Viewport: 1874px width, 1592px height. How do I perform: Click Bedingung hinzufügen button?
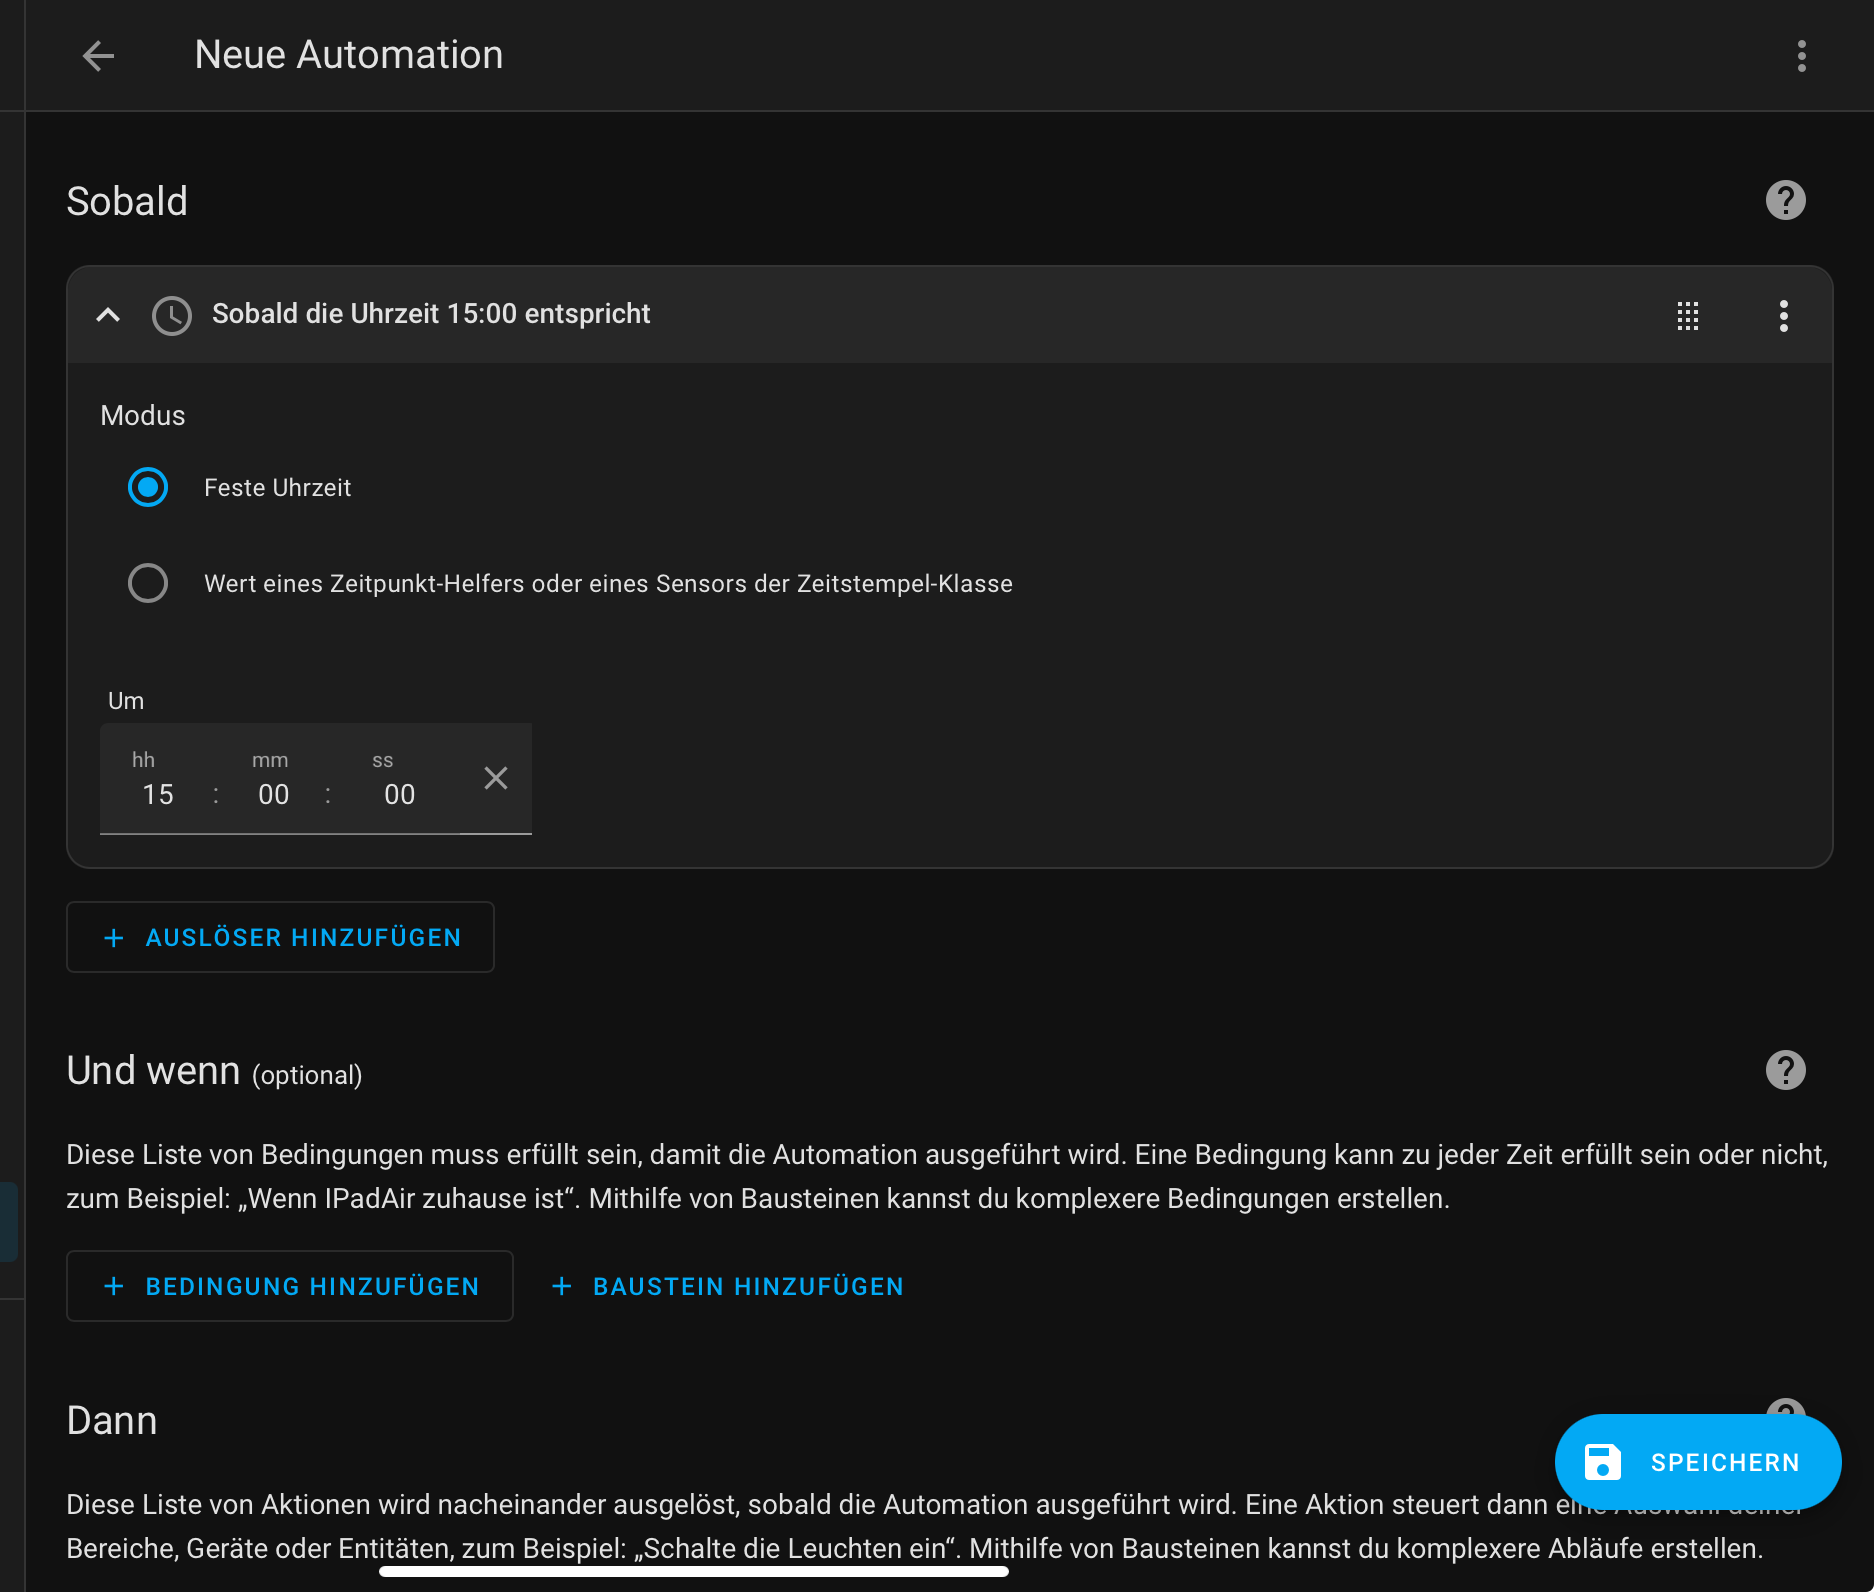tap(290, 1286)
